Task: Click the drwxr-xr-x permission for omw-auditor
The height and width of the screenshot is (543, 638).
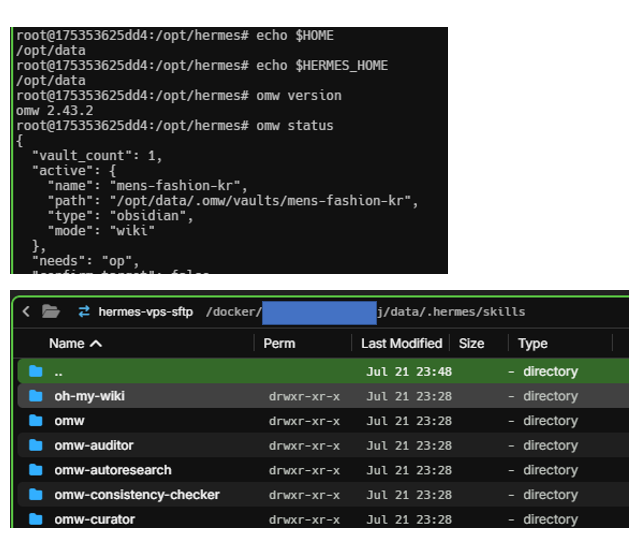Action: (x=304, y=446)
